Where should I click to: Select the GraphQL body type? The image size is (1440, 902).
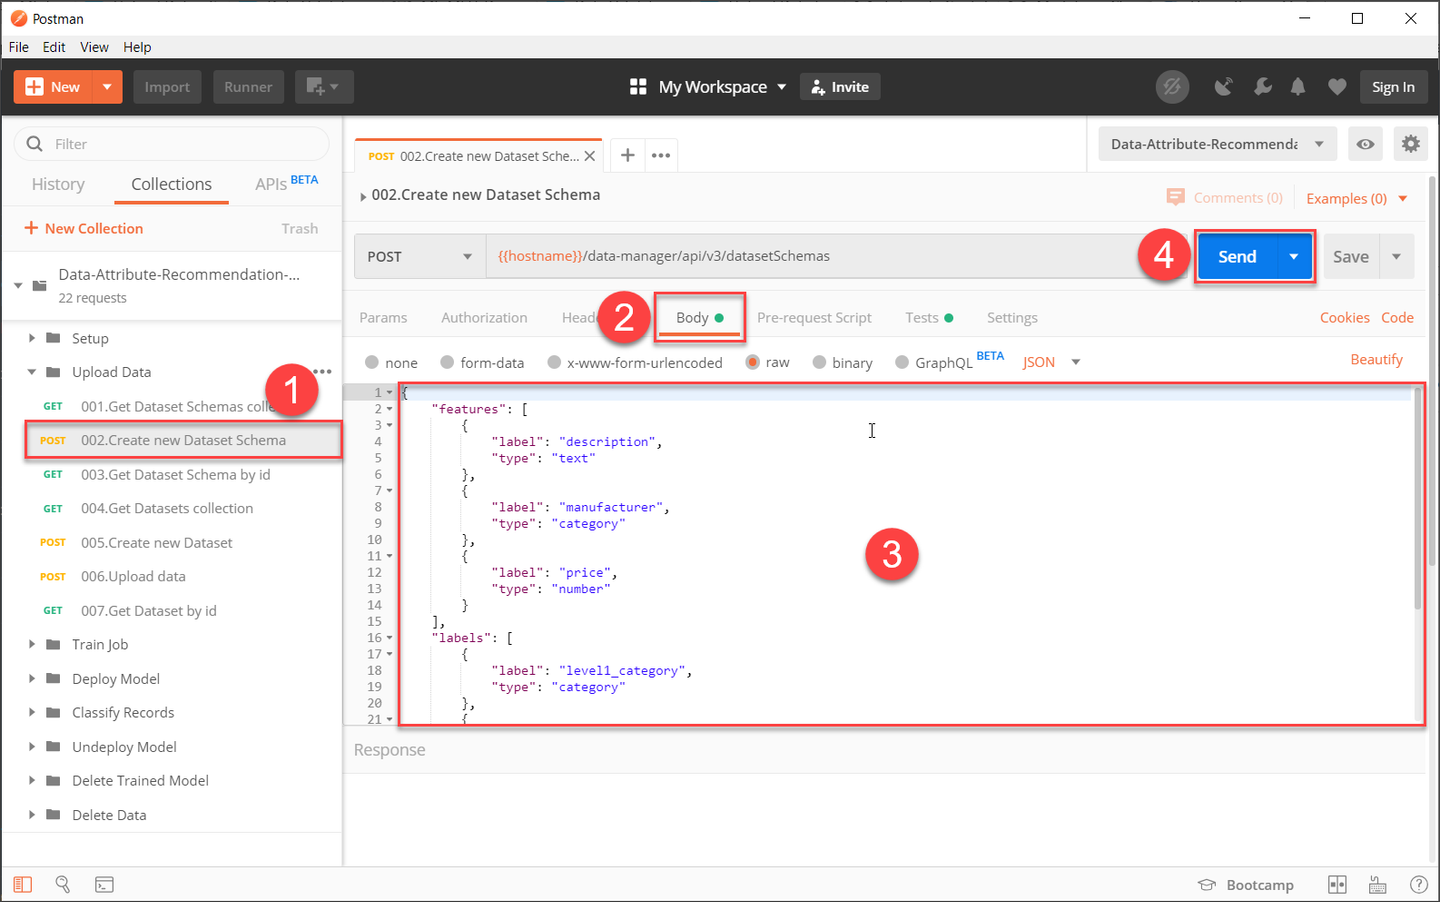pos(902,362)
